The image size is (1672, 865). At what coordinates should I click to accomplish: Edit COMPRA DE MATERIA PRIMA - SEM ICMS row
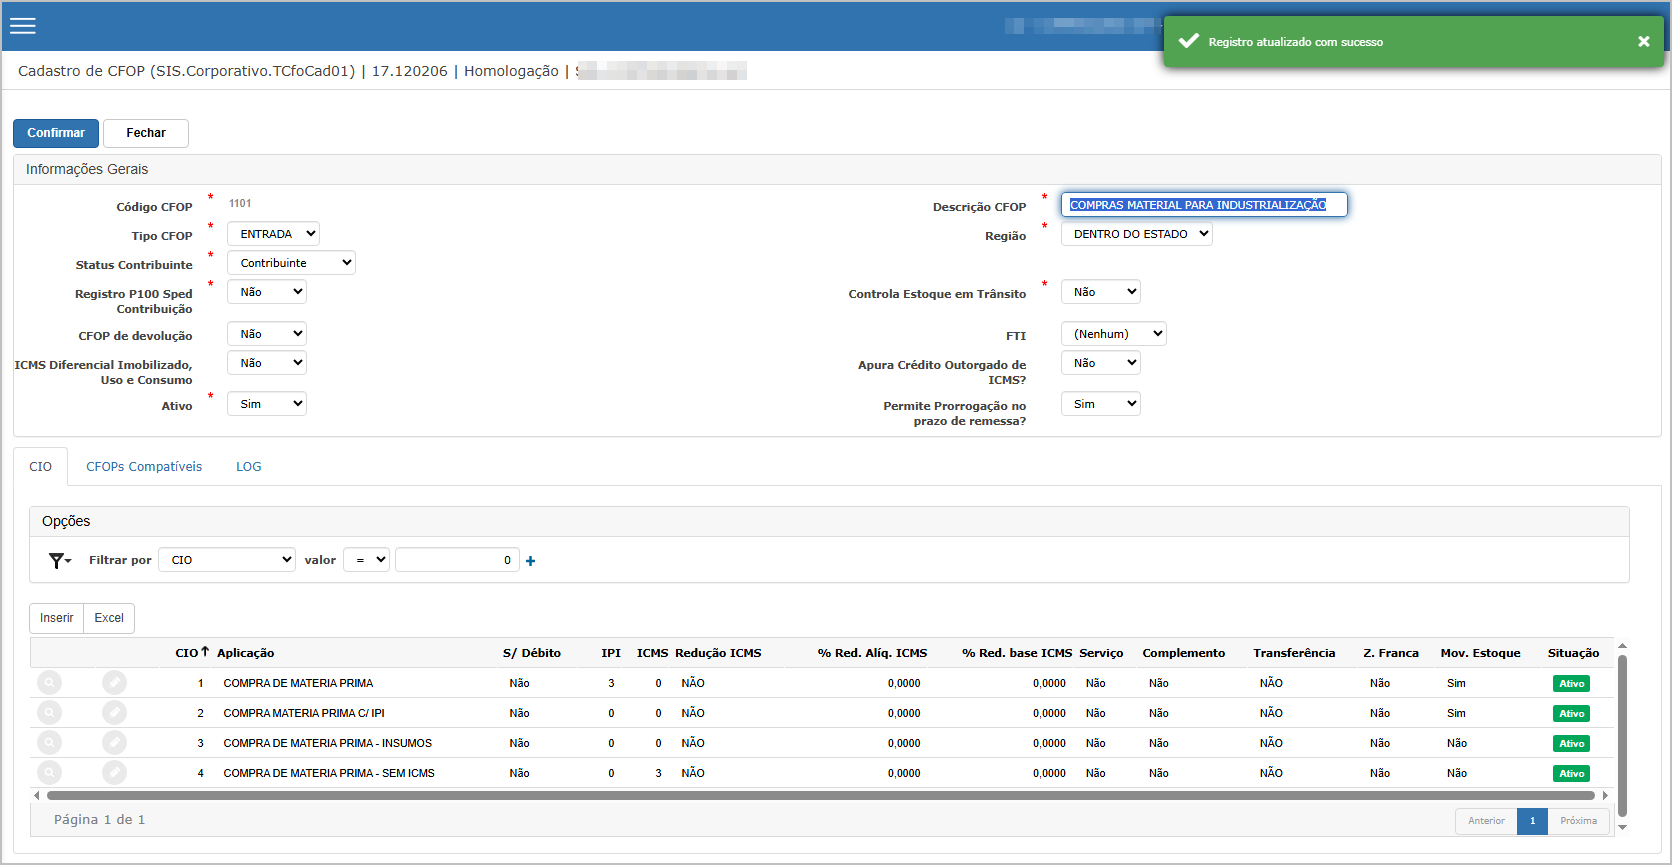tap(115, 773)
